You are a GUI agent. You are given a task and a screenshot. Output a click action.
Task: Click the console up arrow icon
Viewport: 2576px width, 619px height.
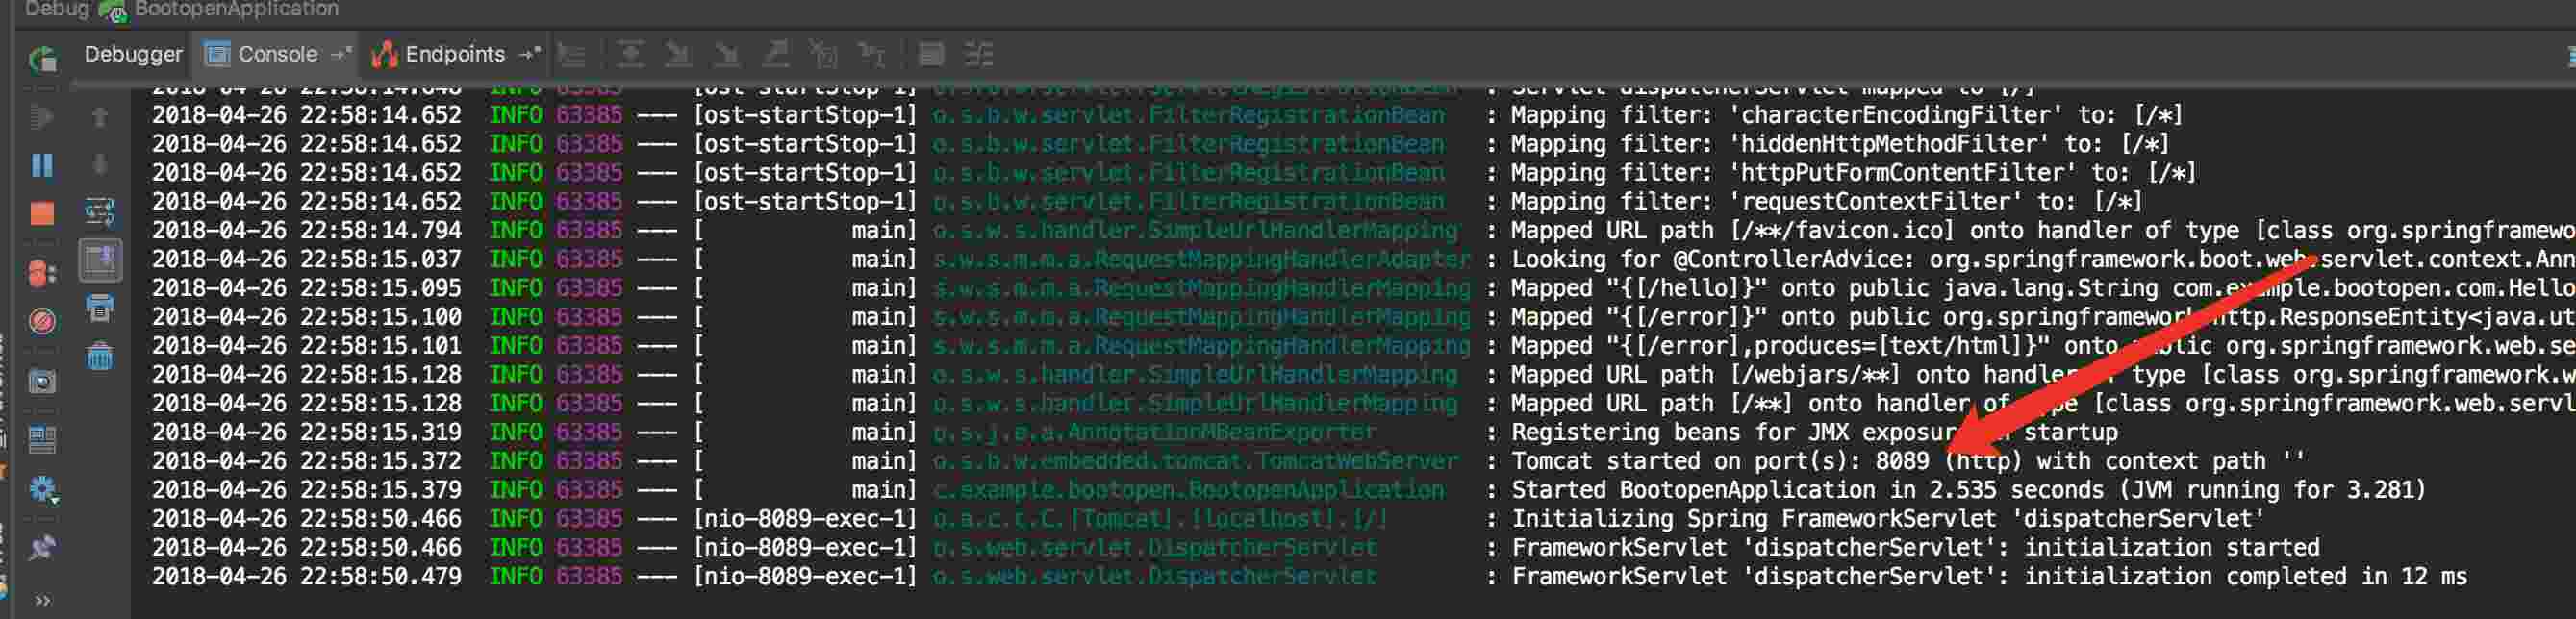pyautogui.click(x=100, y=117)
